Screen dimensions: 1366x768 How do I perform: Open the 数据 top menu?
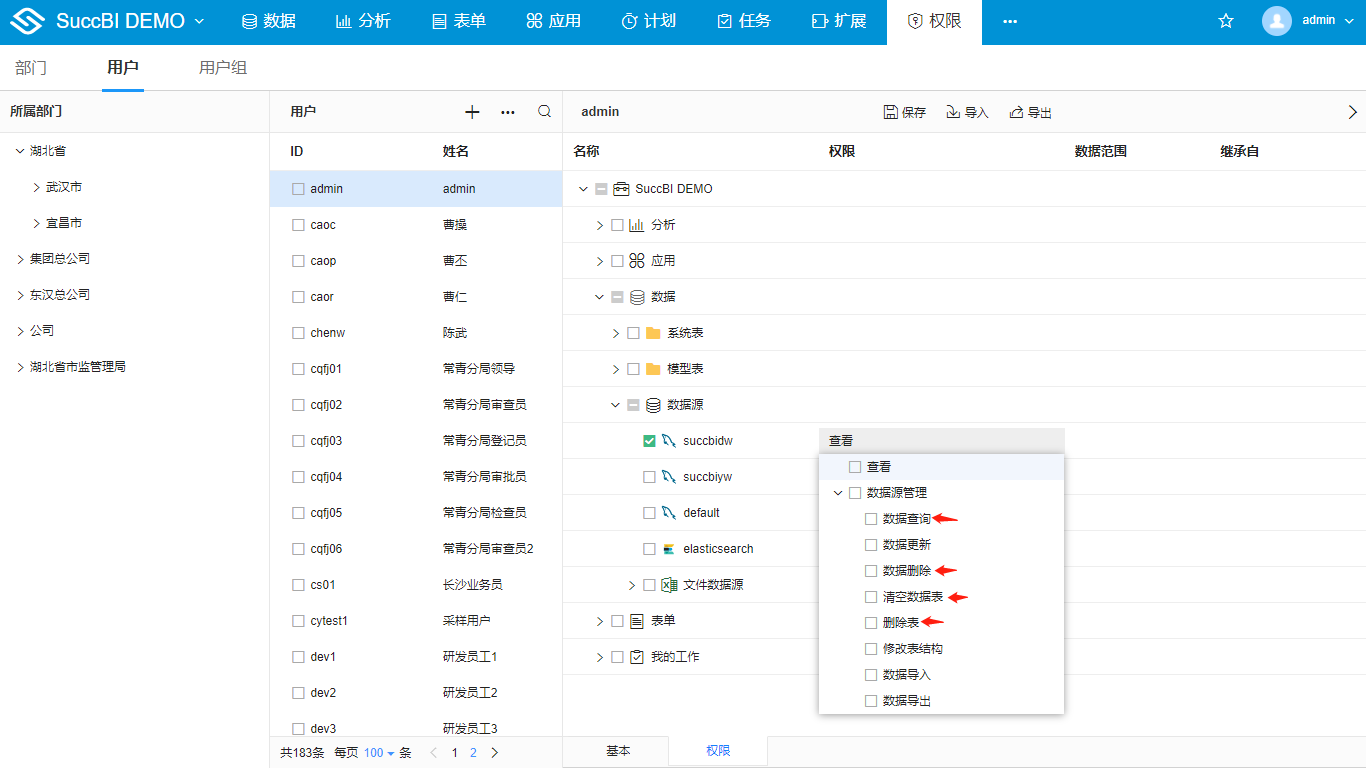pos(268,21)
